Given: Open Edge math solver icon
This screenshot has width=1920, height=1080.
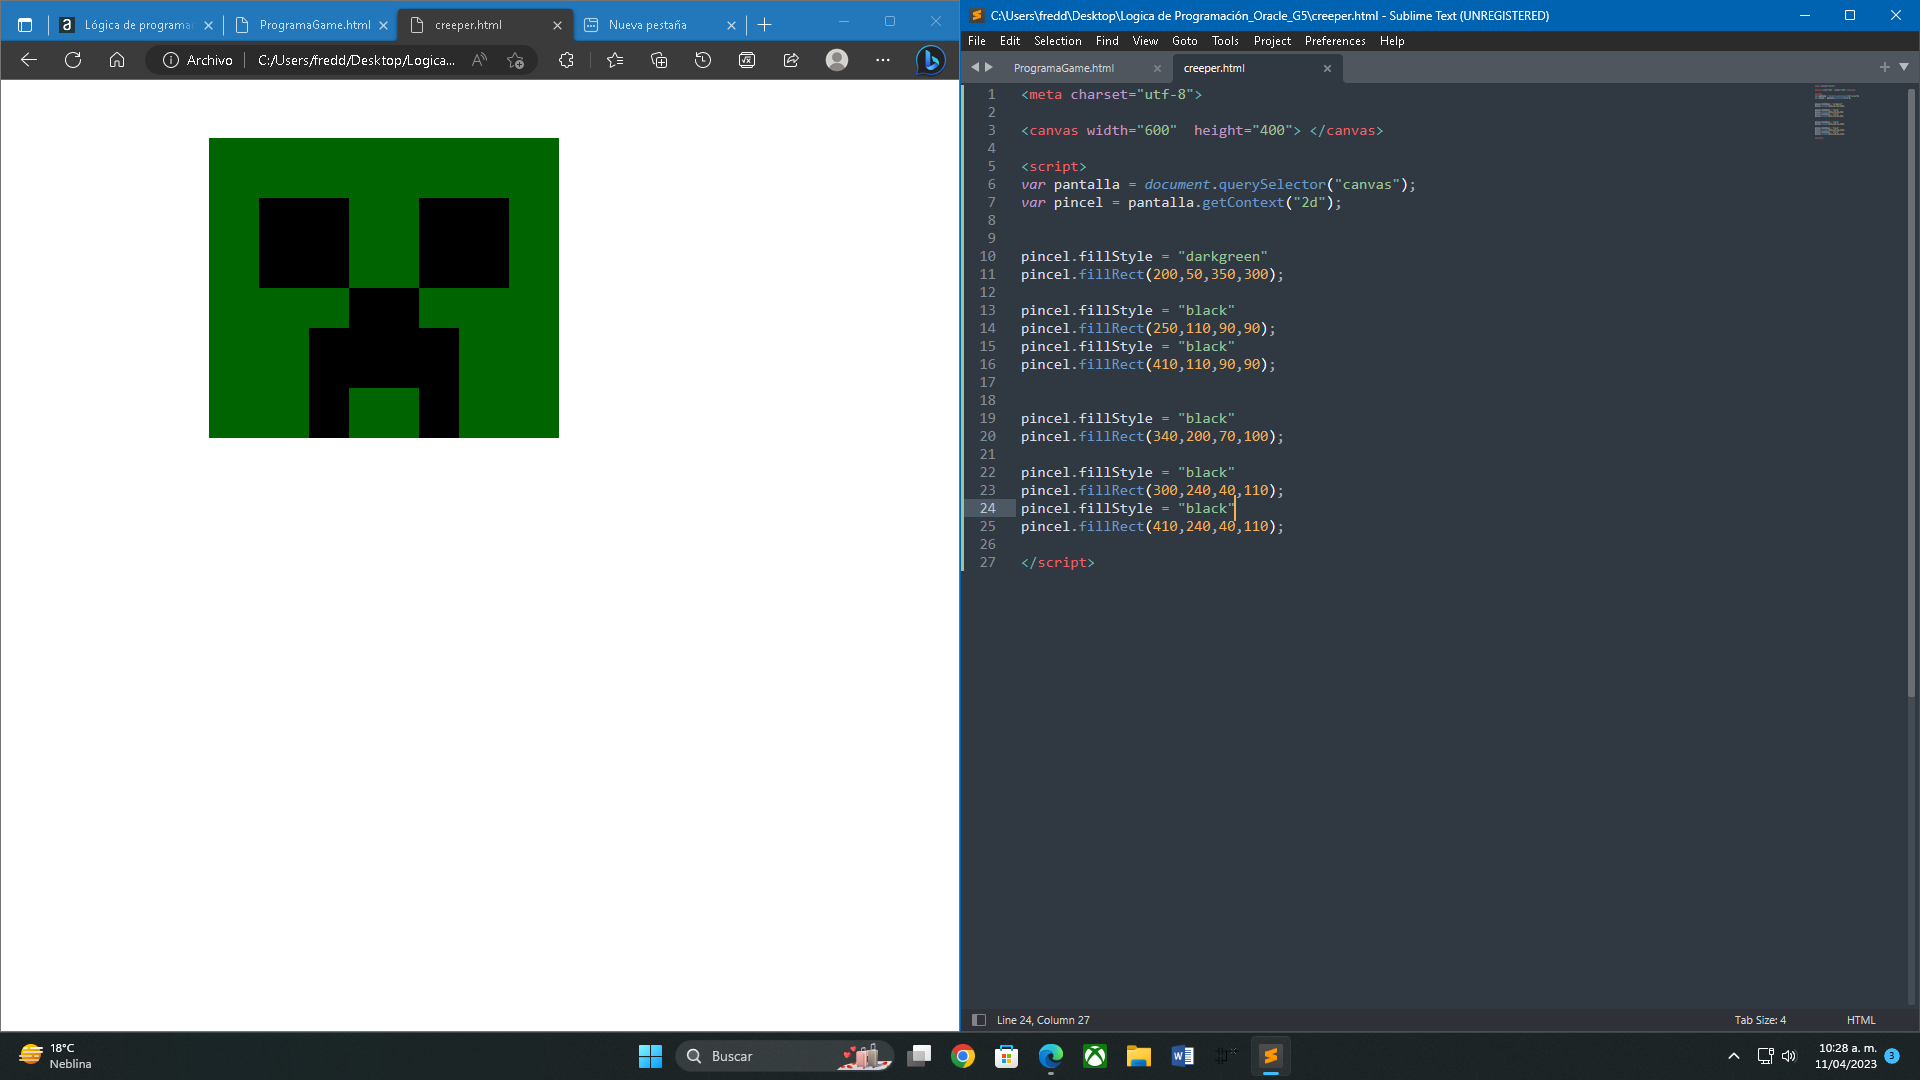Looking at the screenshot, I should coord(747,60).
